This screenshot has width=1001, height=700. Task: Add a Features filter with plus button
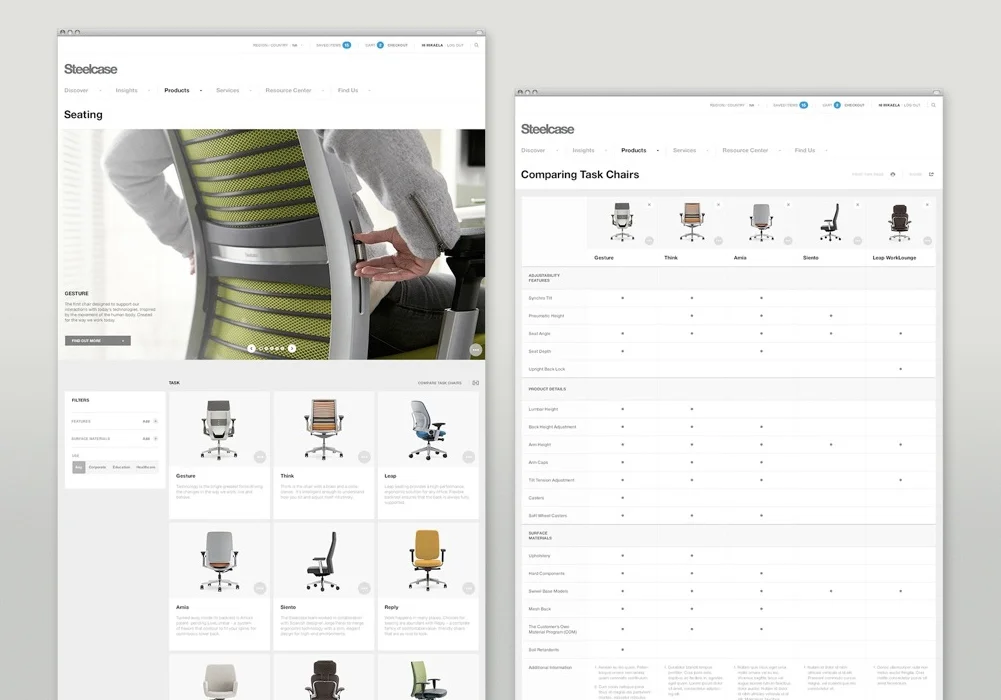tap(155, 421)
